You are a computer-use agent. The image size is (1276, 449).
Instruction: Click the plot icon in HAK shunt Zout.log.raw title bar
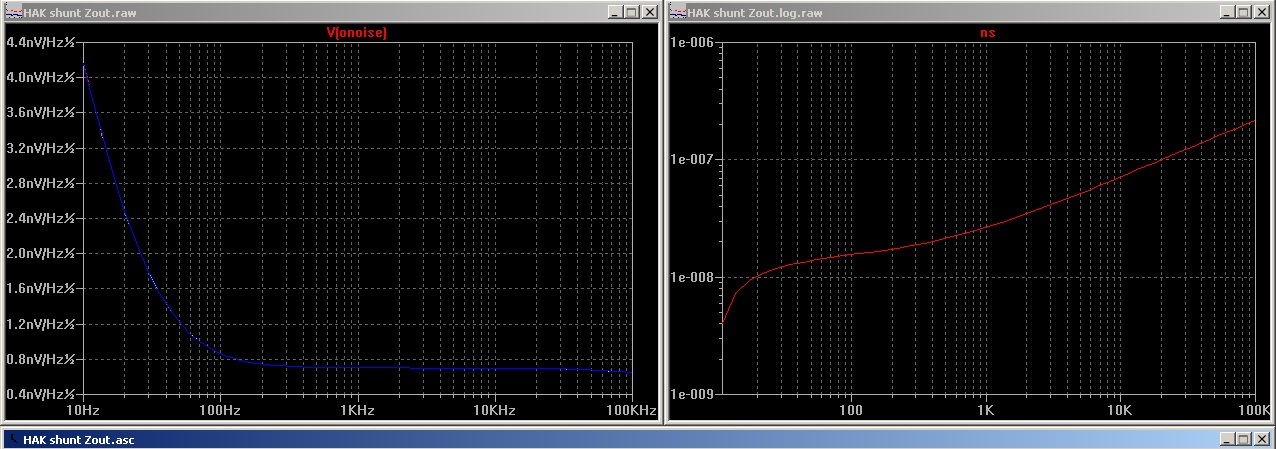(677, 12)
